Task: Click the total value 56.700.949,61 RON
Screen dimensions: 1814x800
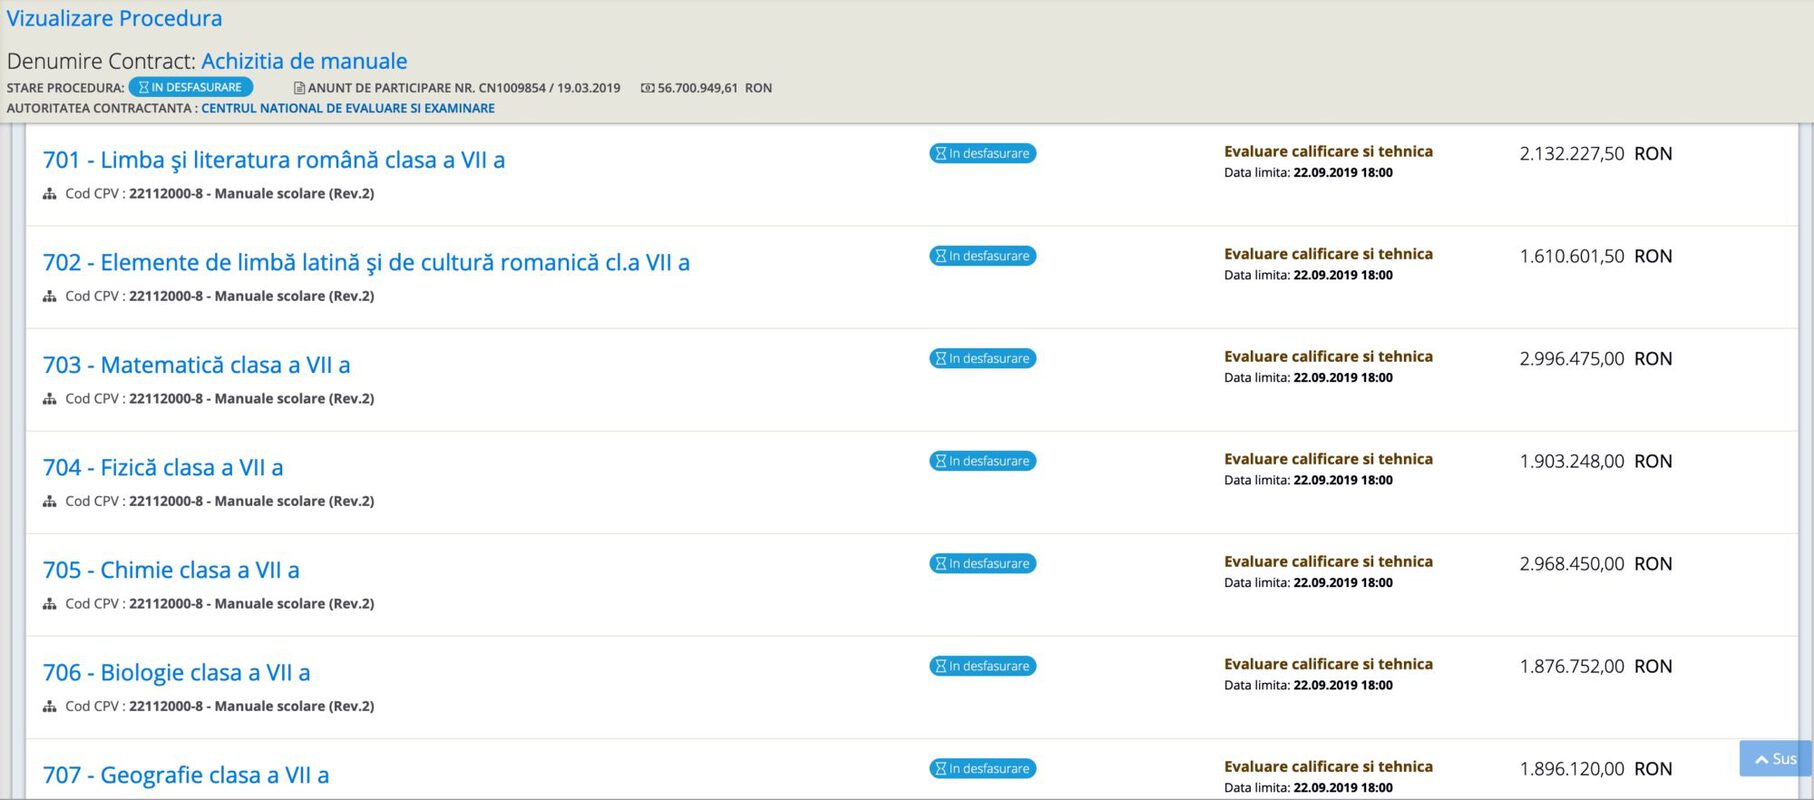Action: 715,88
